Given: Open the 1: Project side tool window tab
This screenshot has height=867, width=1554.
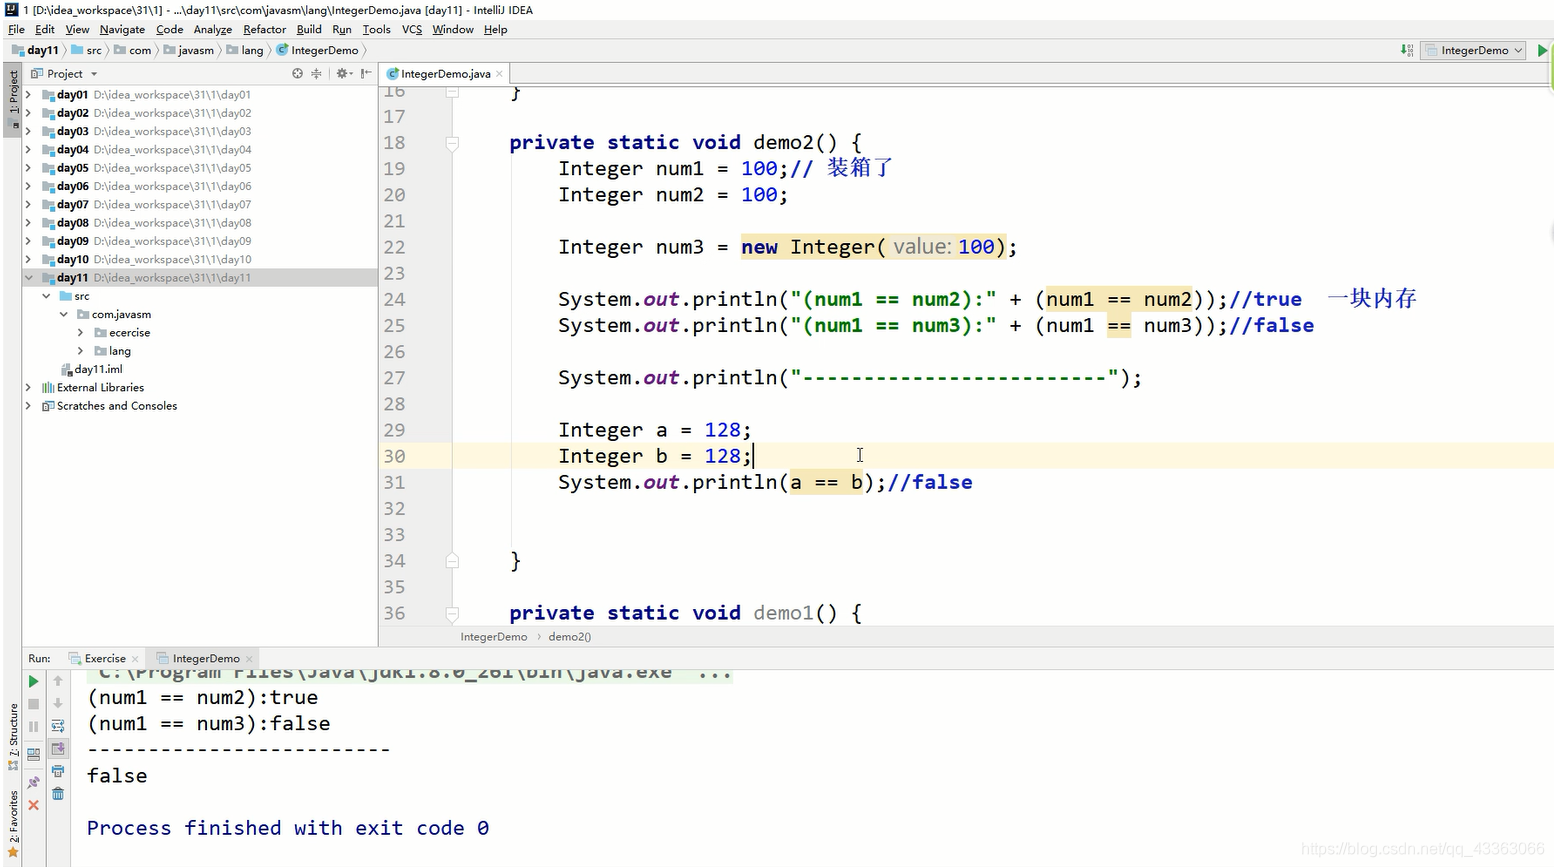Looking at the screenshot, I should pos(13,101).
